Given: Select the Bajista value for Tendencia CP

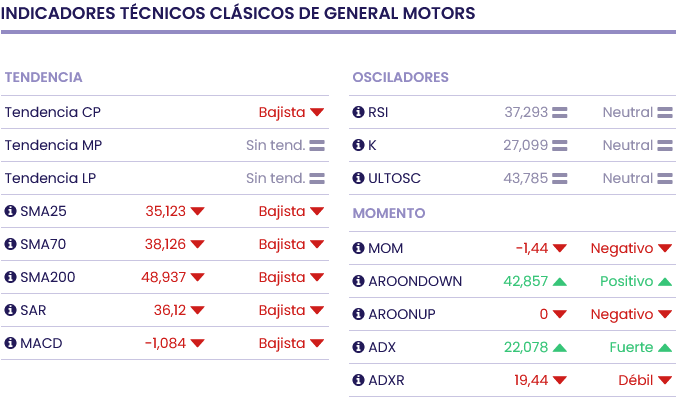Looking at the screenshot, I should (282, 112).
